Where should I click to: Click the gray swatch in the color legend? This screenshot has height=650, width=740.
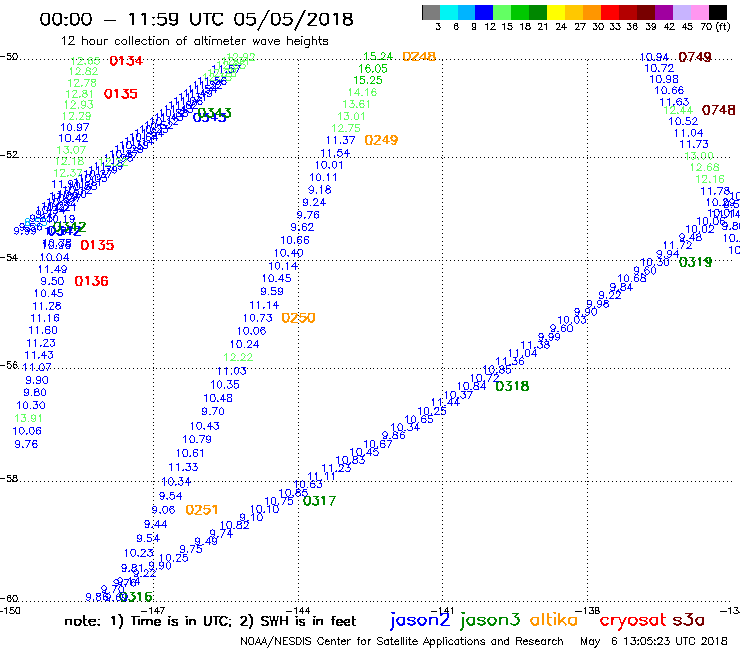431,12
